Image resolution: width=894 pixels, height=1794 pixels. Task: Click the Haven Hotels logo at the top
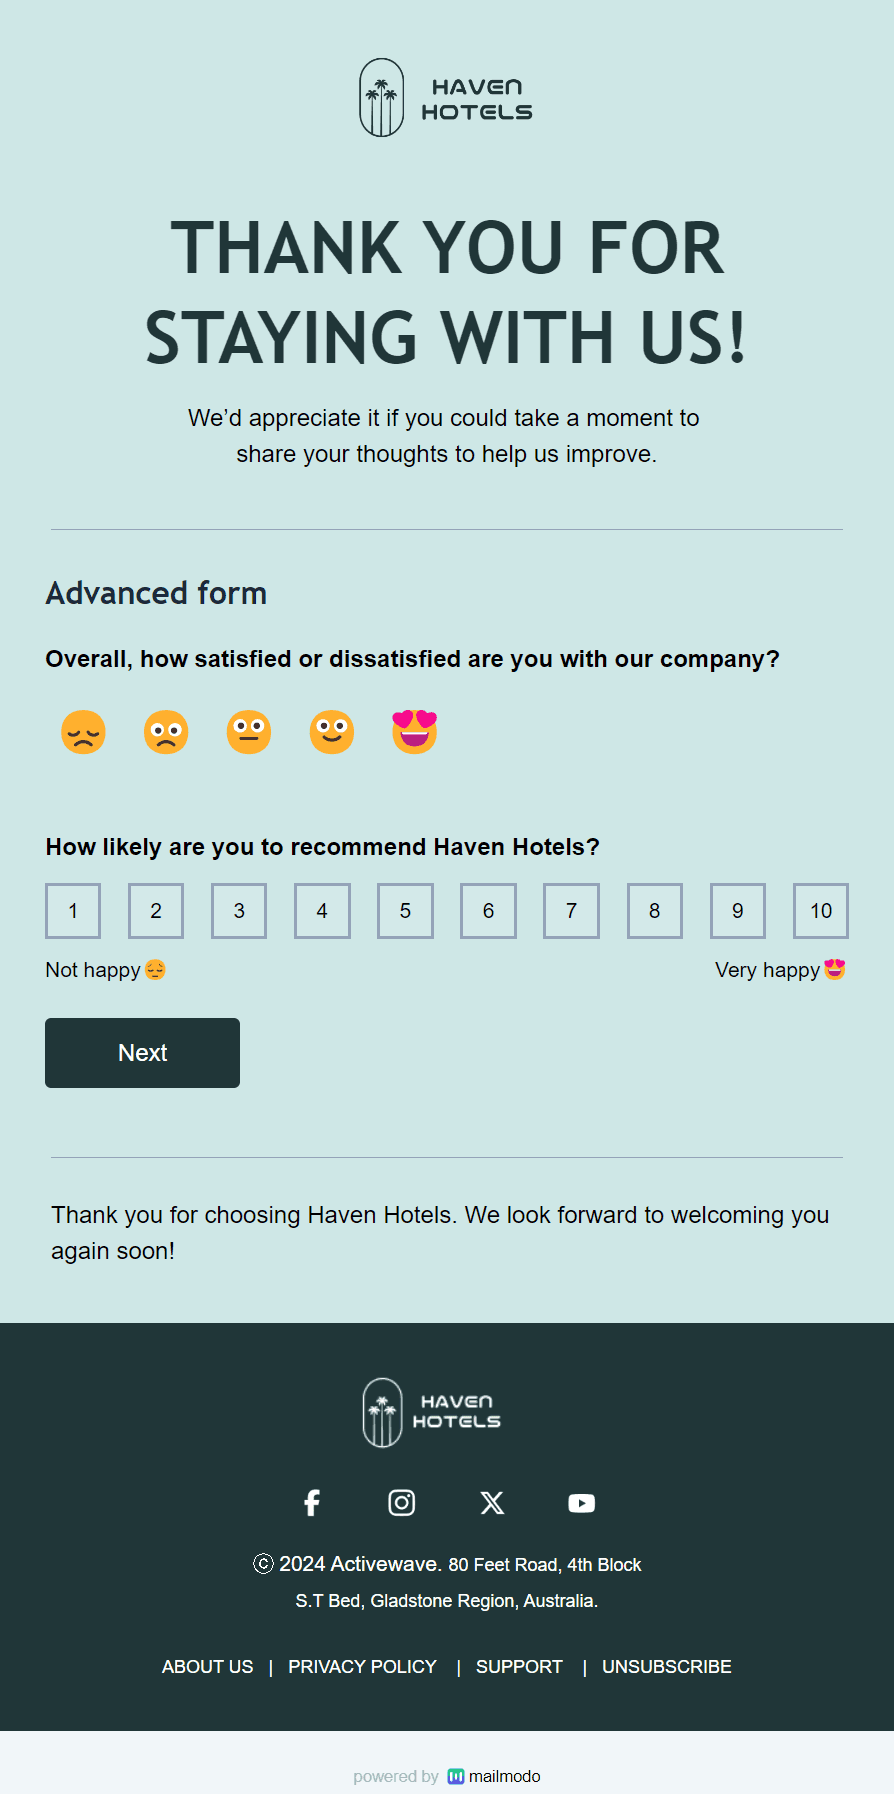coord(445,97)
